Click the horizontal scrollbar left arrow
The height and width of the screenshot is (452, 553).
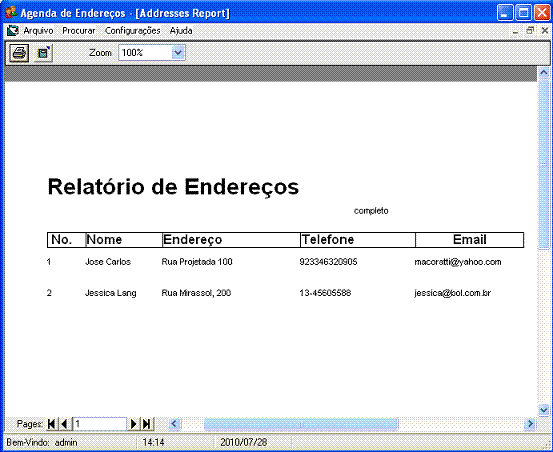[175, 423]
